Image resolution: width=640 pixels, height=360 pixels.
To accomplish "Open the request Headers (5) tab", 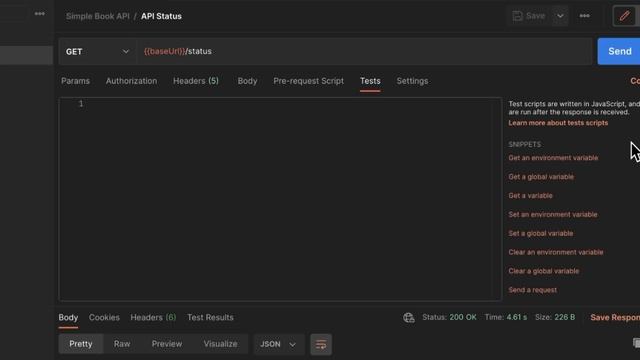I will coord(196,81).
